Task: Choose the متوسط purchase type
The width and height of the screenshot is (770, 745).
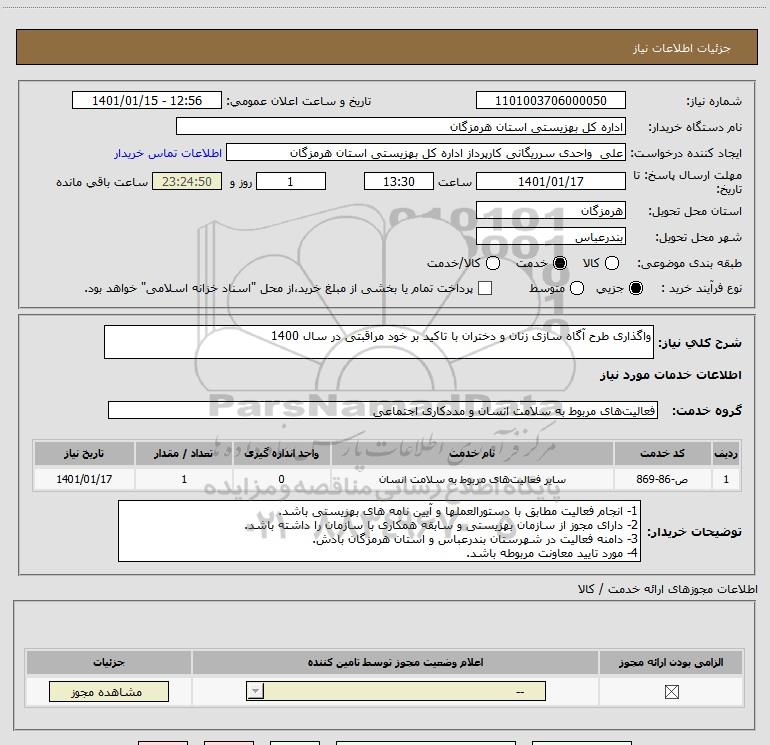Action: pyautogui.click(x=577, y=288)
